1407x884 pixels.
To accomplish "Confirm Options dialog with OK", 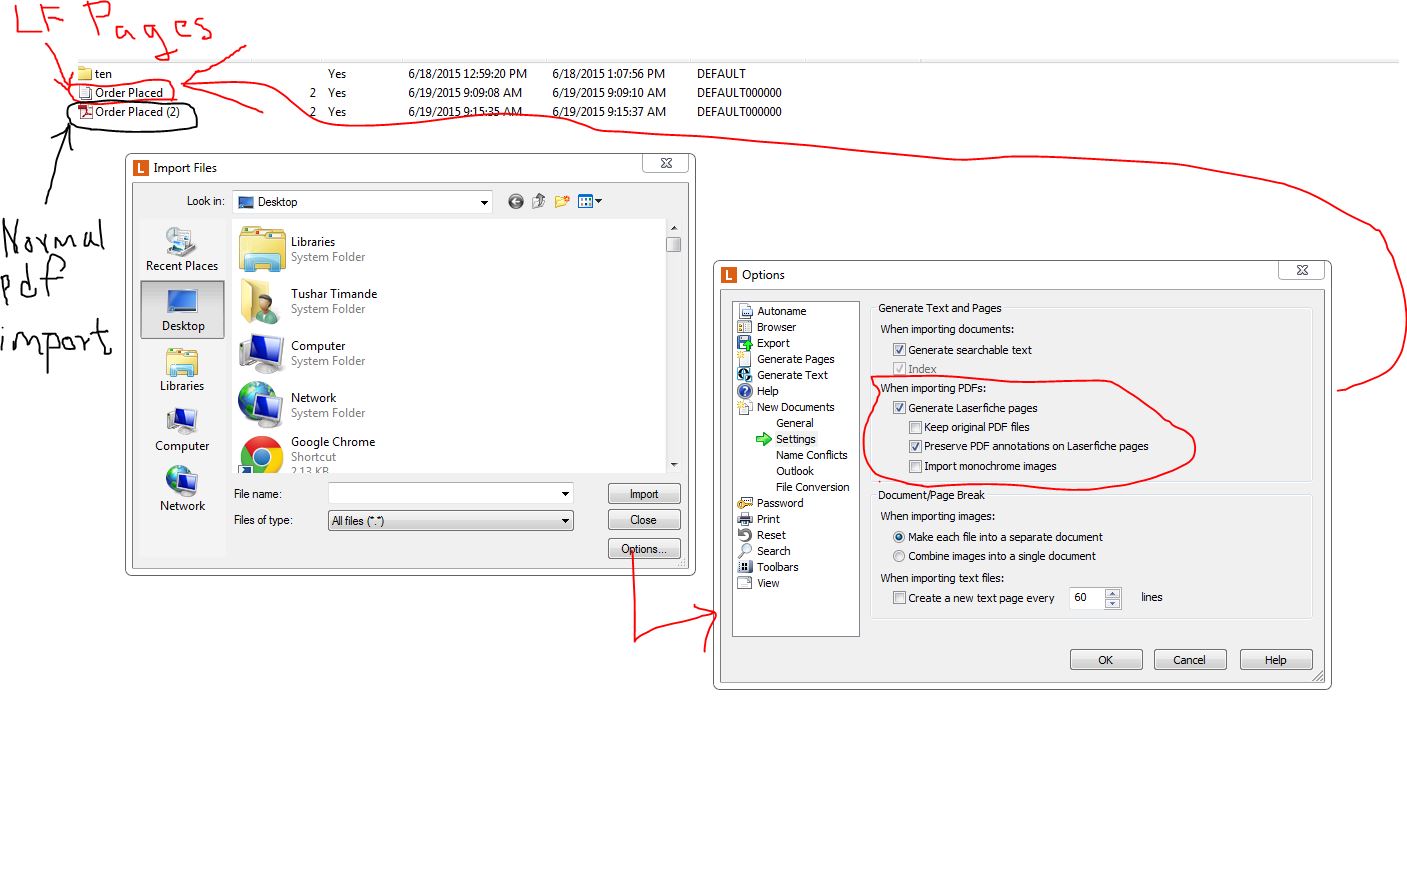I will pos(1106,660).
